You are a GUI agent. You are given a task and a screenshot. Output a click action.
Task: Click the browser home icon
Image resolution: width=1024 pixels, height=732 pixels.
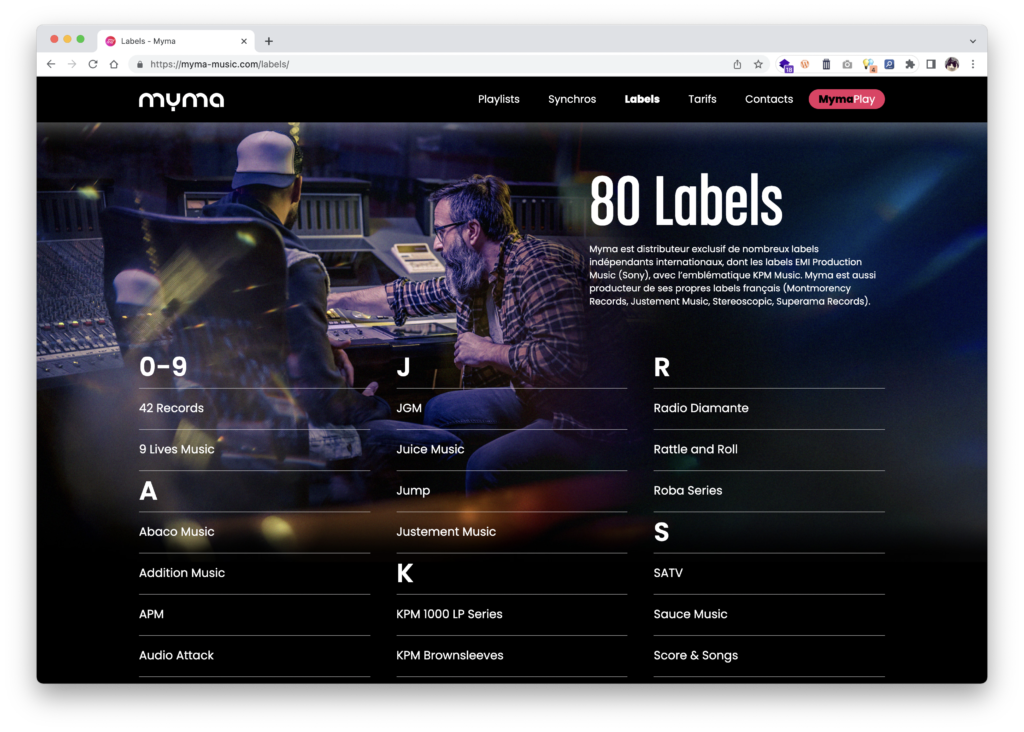114,64
